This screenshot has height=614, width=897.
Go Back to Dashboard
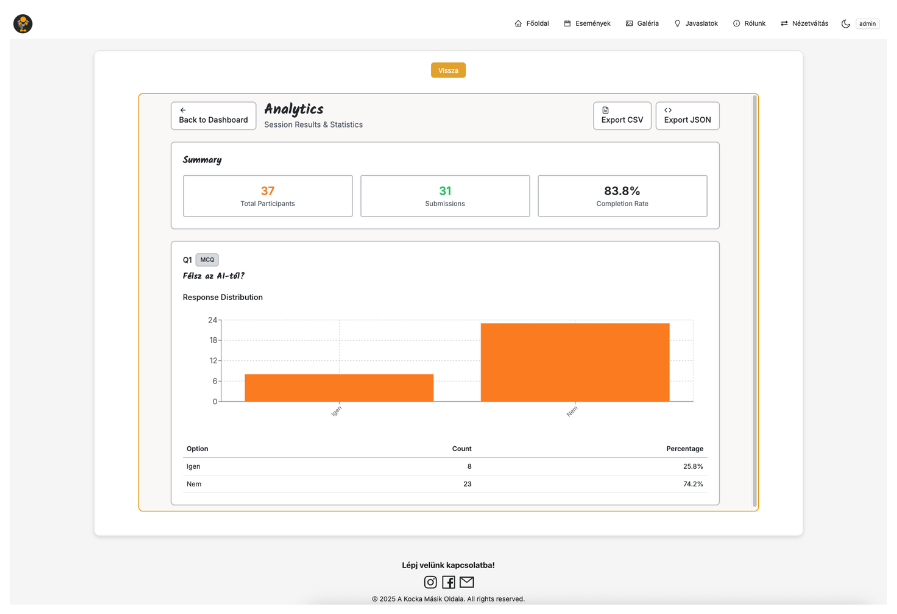tap(213, 116)
